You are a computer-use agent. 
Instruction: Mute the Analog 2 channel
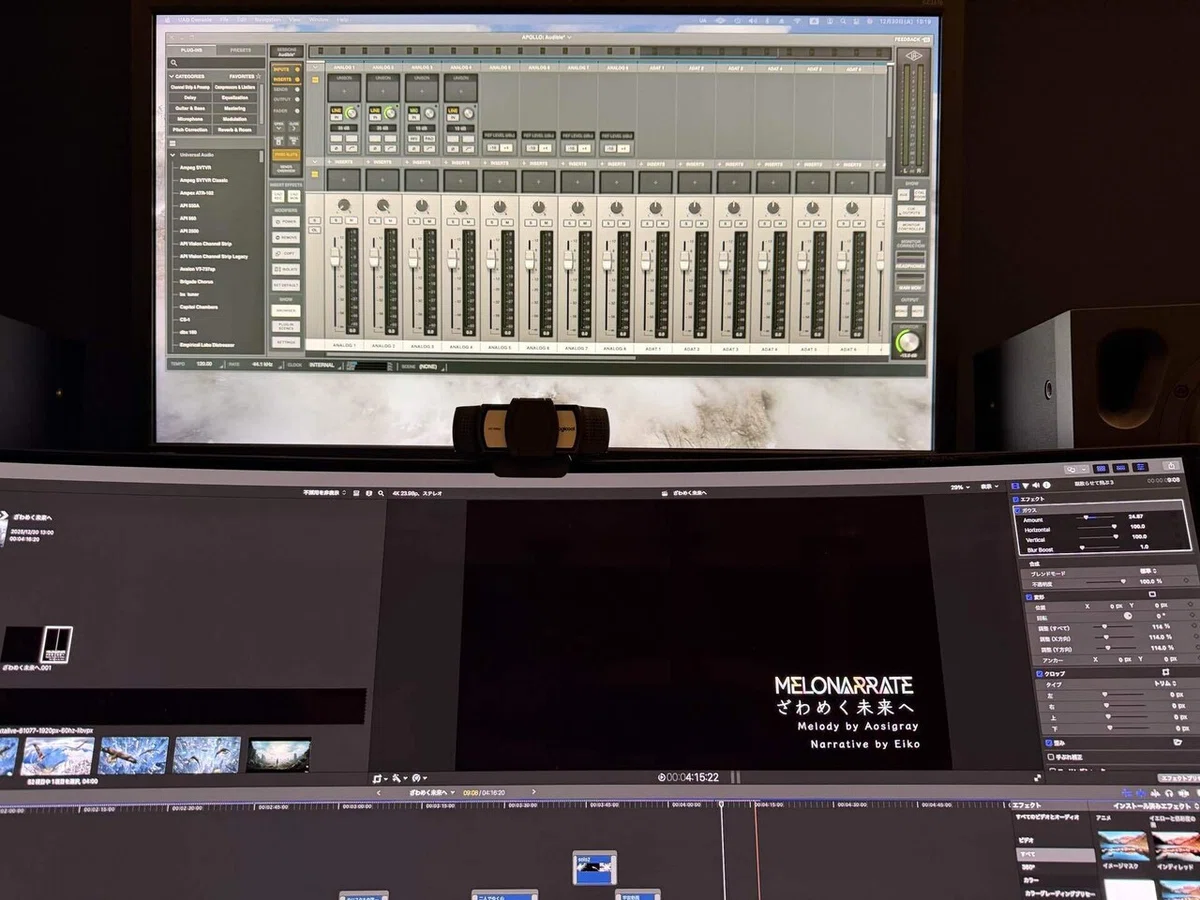click(x=390, y=220)
